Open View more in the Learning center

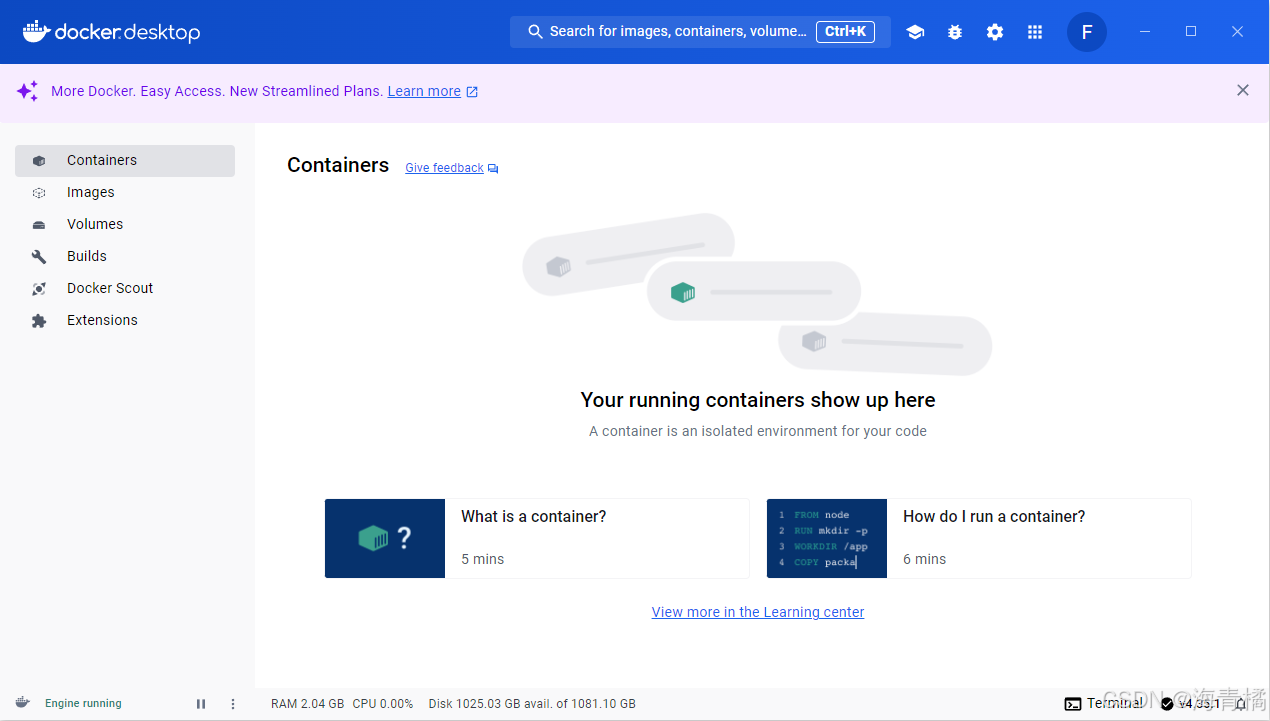click(758, 612)
